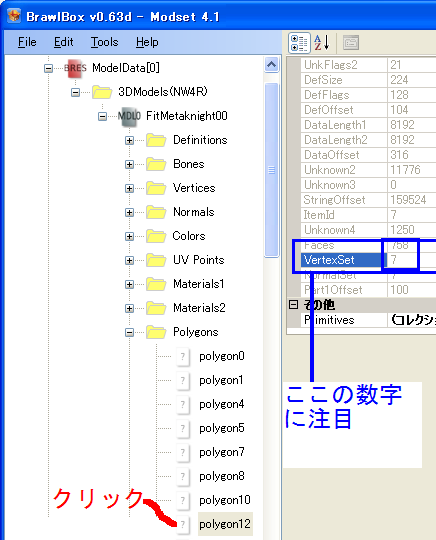Screen dimensions: 436x540
Task: Click the unknown-type icon beside polygon12
Action: tap(183, 524)
